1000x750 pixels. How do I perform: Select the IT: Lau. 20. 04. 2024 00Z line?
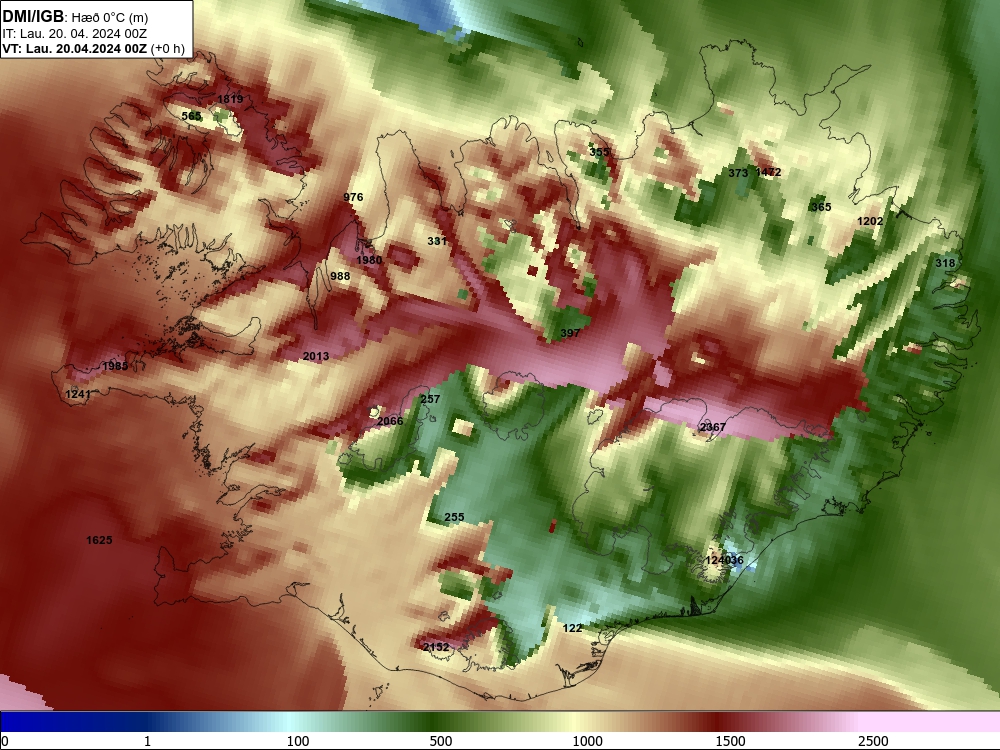[x=75, y=34]
